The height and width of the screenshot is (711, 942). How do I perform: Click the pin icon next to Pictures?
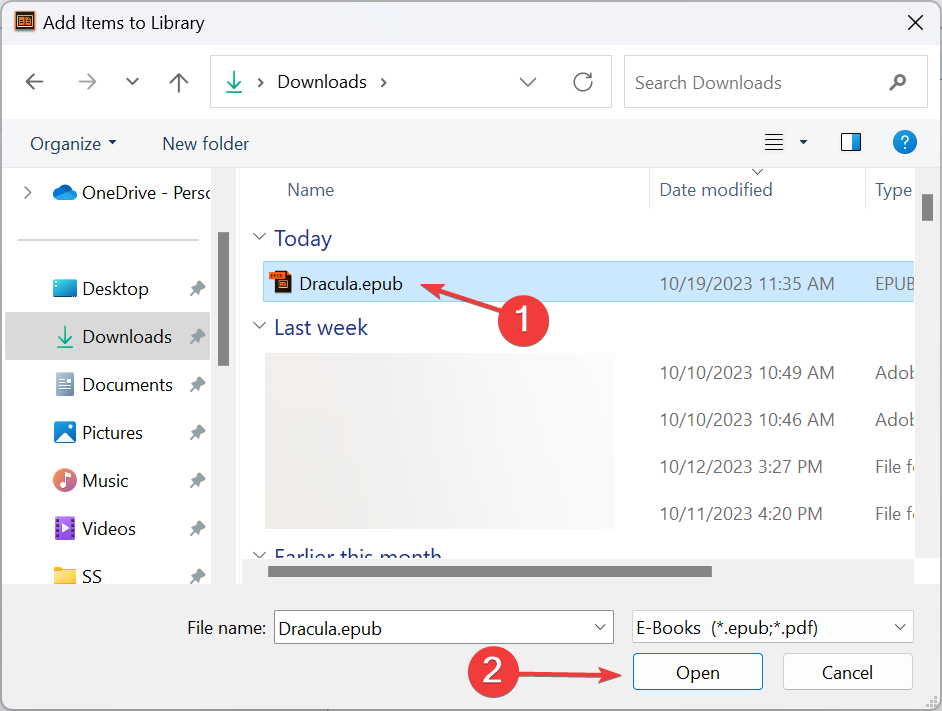point(197,433)
